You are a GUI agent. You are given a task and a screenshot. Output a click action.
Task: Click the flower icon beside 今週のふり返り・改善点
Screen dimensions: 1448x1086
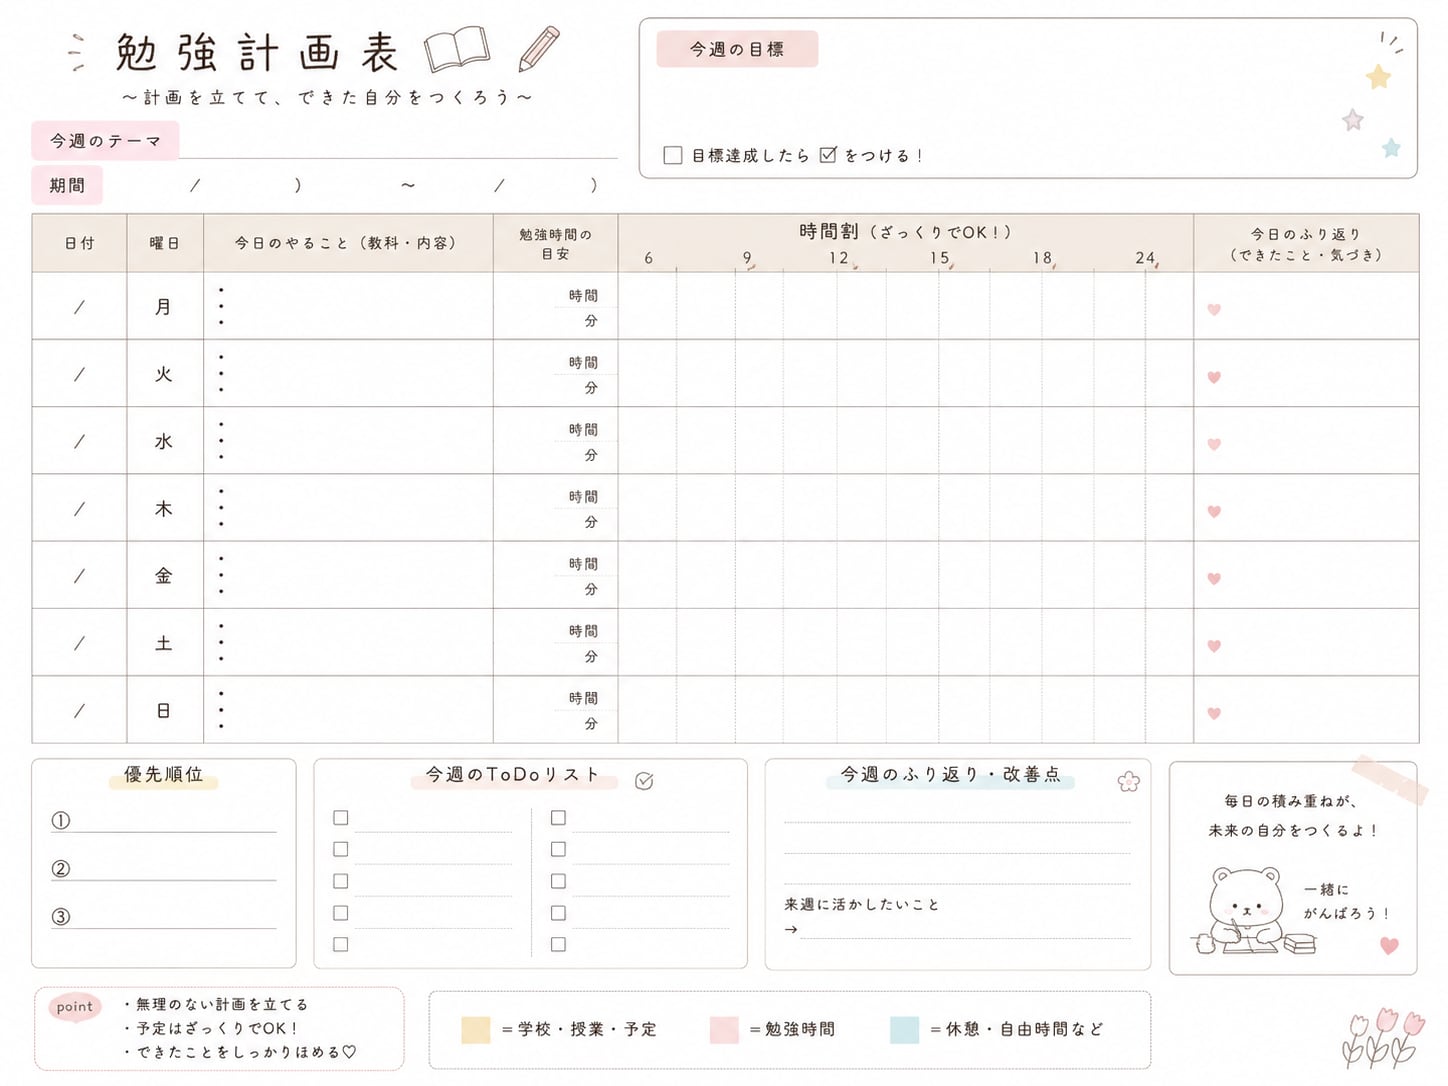pos(1129,782)
